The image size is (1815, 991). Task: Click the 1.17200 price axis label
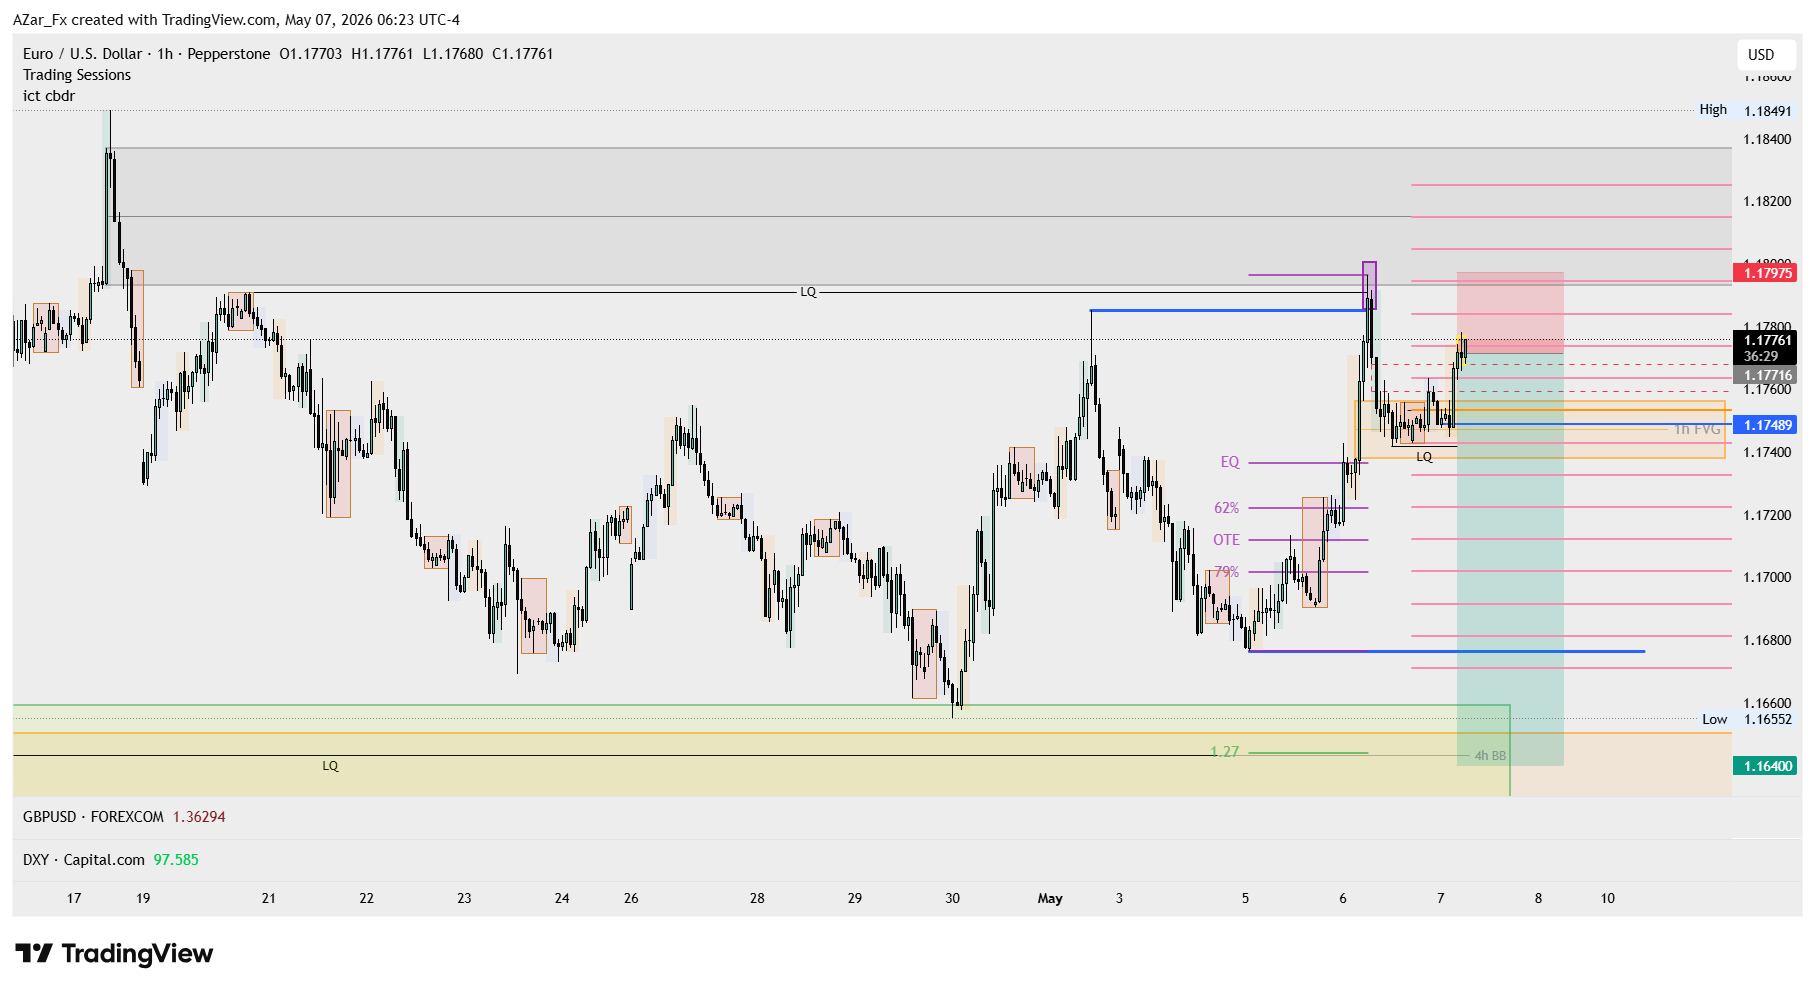(1767, 515)
